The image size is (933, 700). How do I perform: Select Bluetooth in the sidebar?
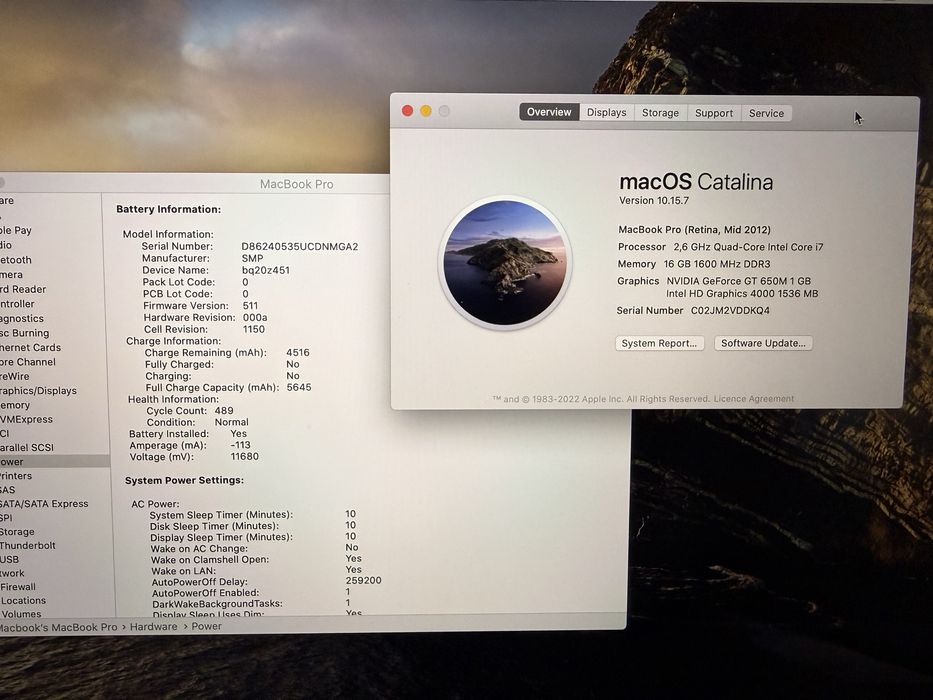pyautogui.click(x=16, y=260)
